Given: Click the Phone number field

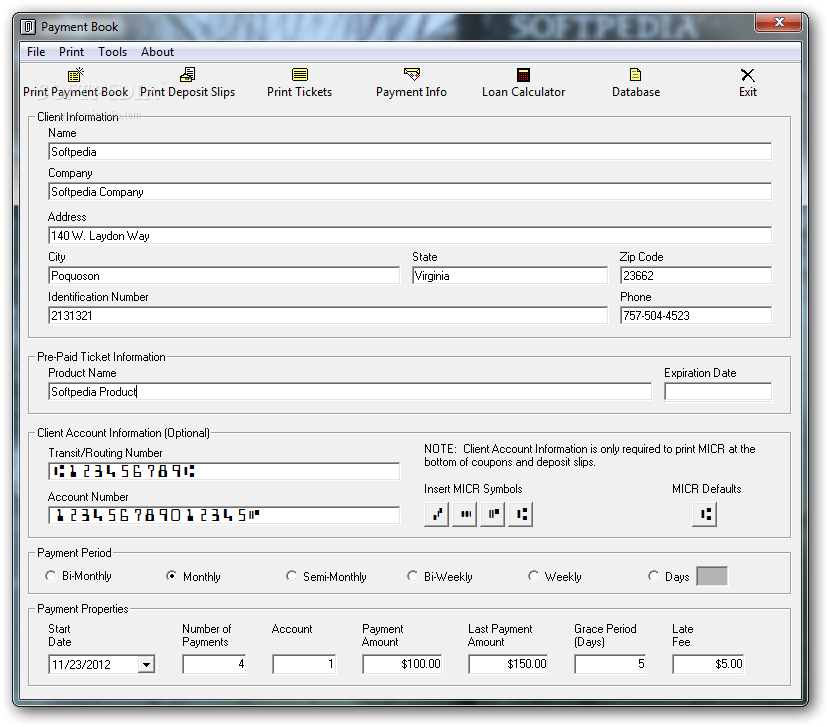Looking at the screenshot, I should coord(696,316).
